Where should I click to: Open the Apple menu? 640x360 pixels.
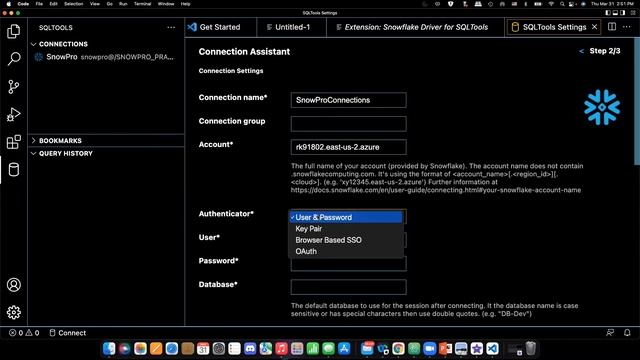click(9, 4)
